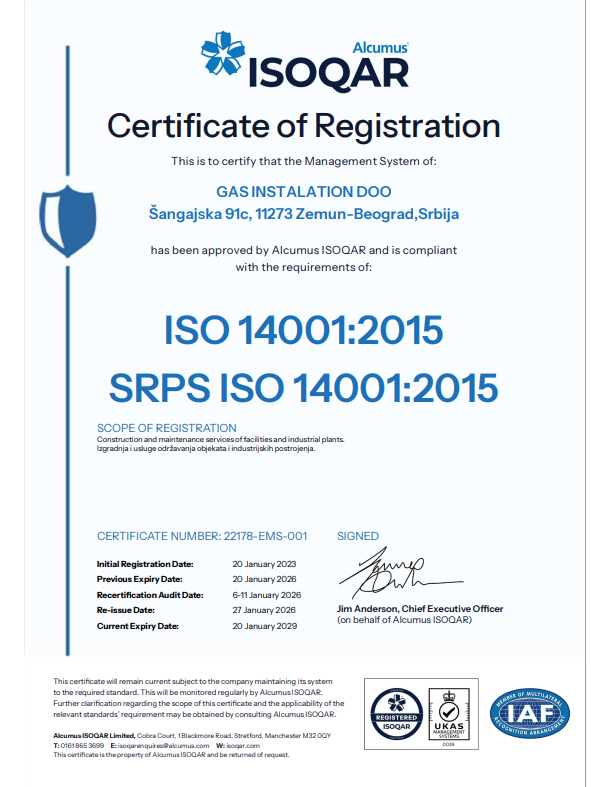Viewport: 611px width, 787px height.
Task: Click the 'Re-issue Date:' label
Action: (x=126, y=610)
